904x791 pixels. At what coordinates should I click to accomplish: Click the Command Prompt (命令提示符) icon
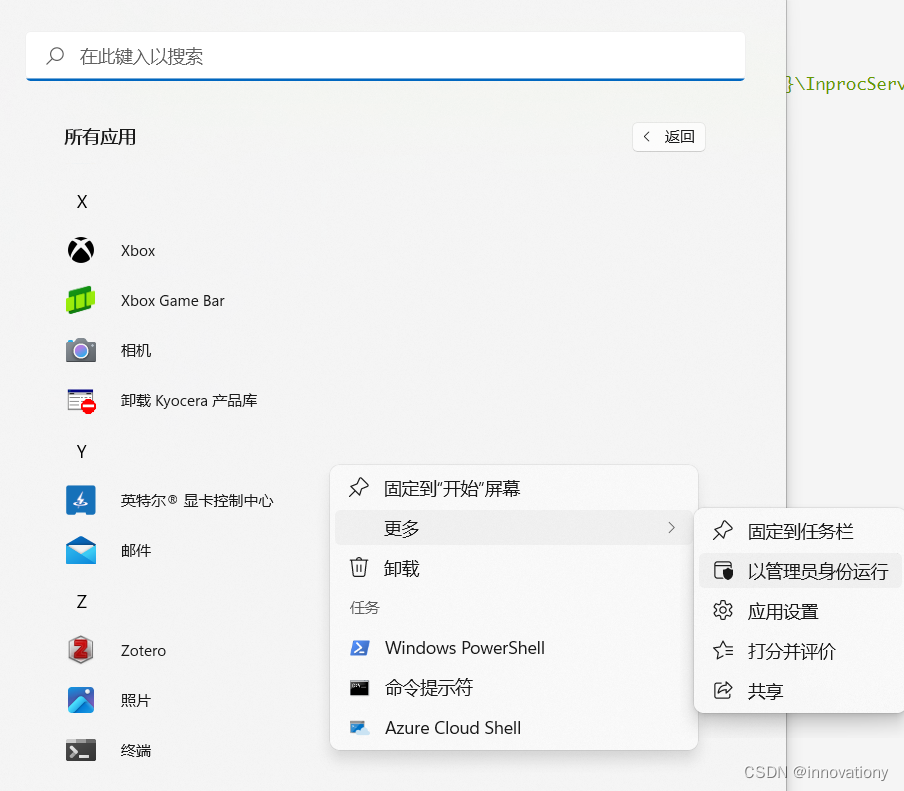point(359,688)
